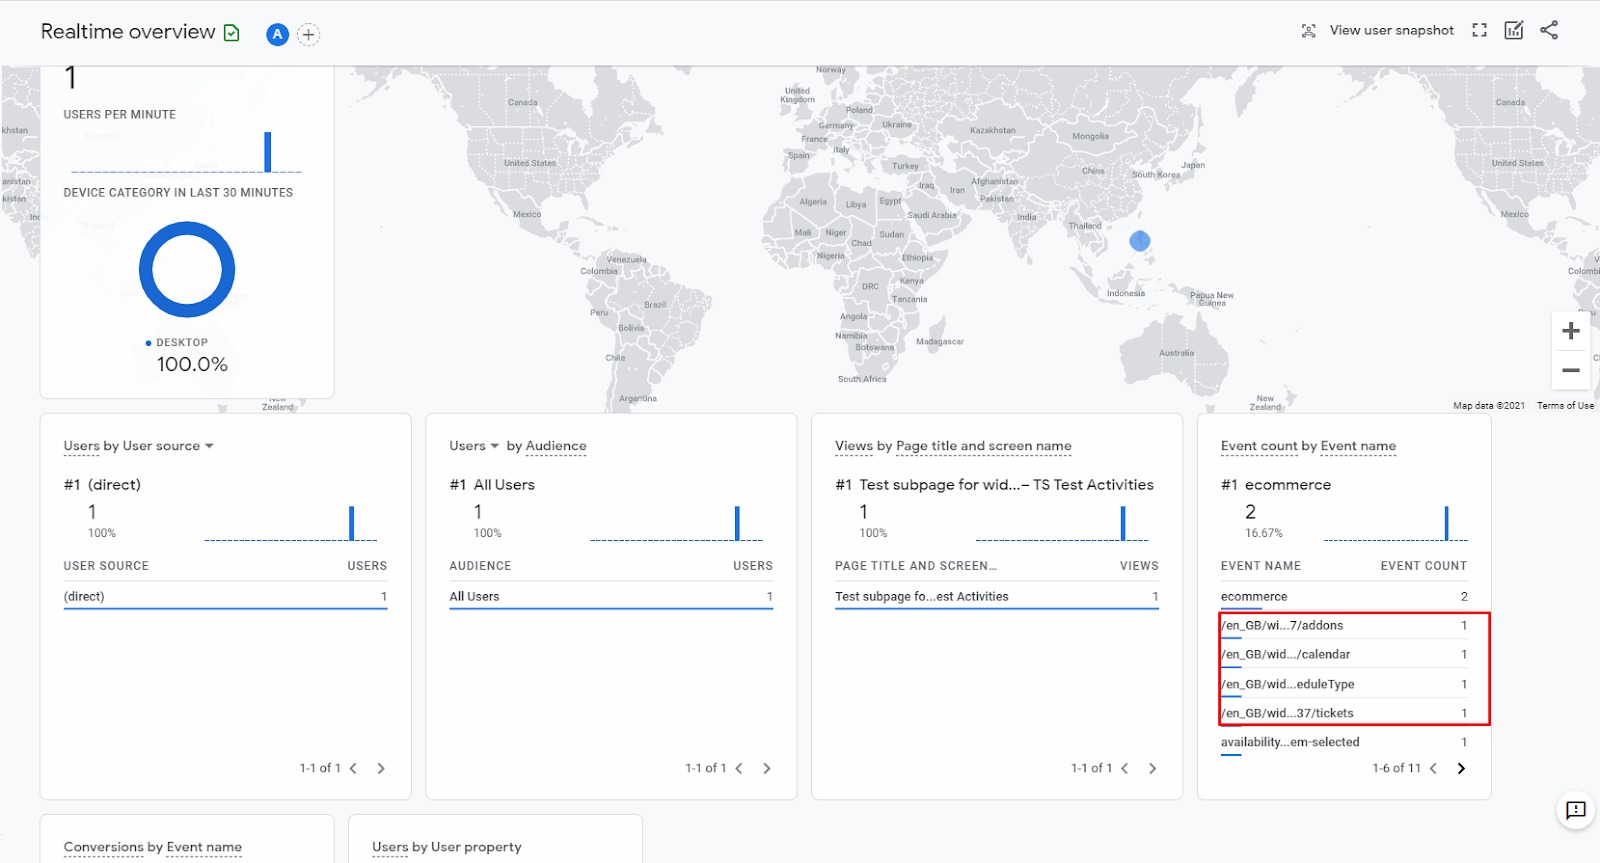Select the 'availability...em-selected' event row

pos(1344,743)
